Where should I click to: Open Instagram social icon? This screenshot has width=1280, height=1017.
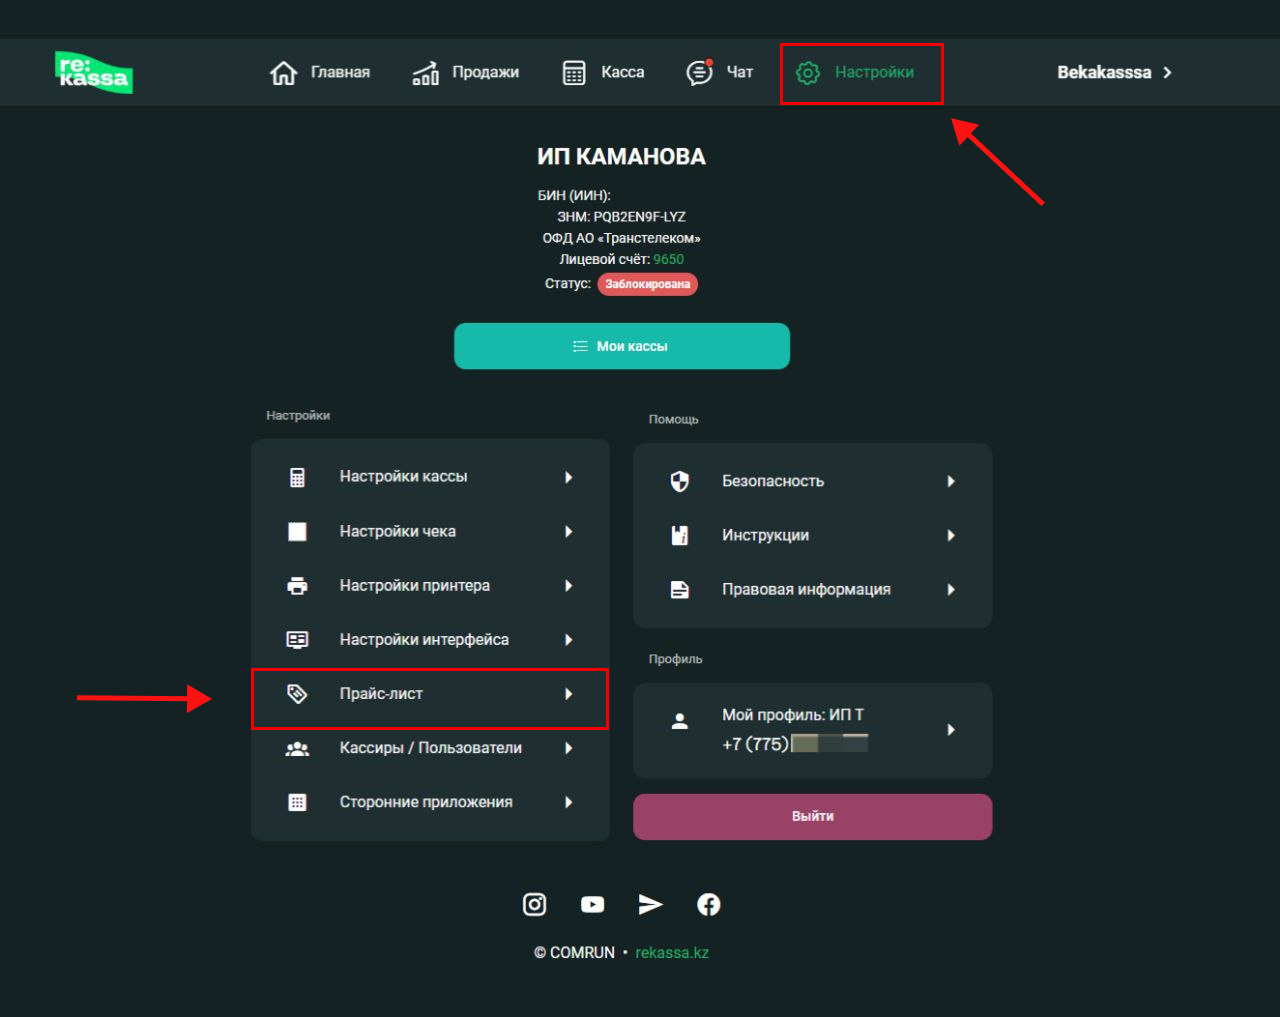(535, 904)
